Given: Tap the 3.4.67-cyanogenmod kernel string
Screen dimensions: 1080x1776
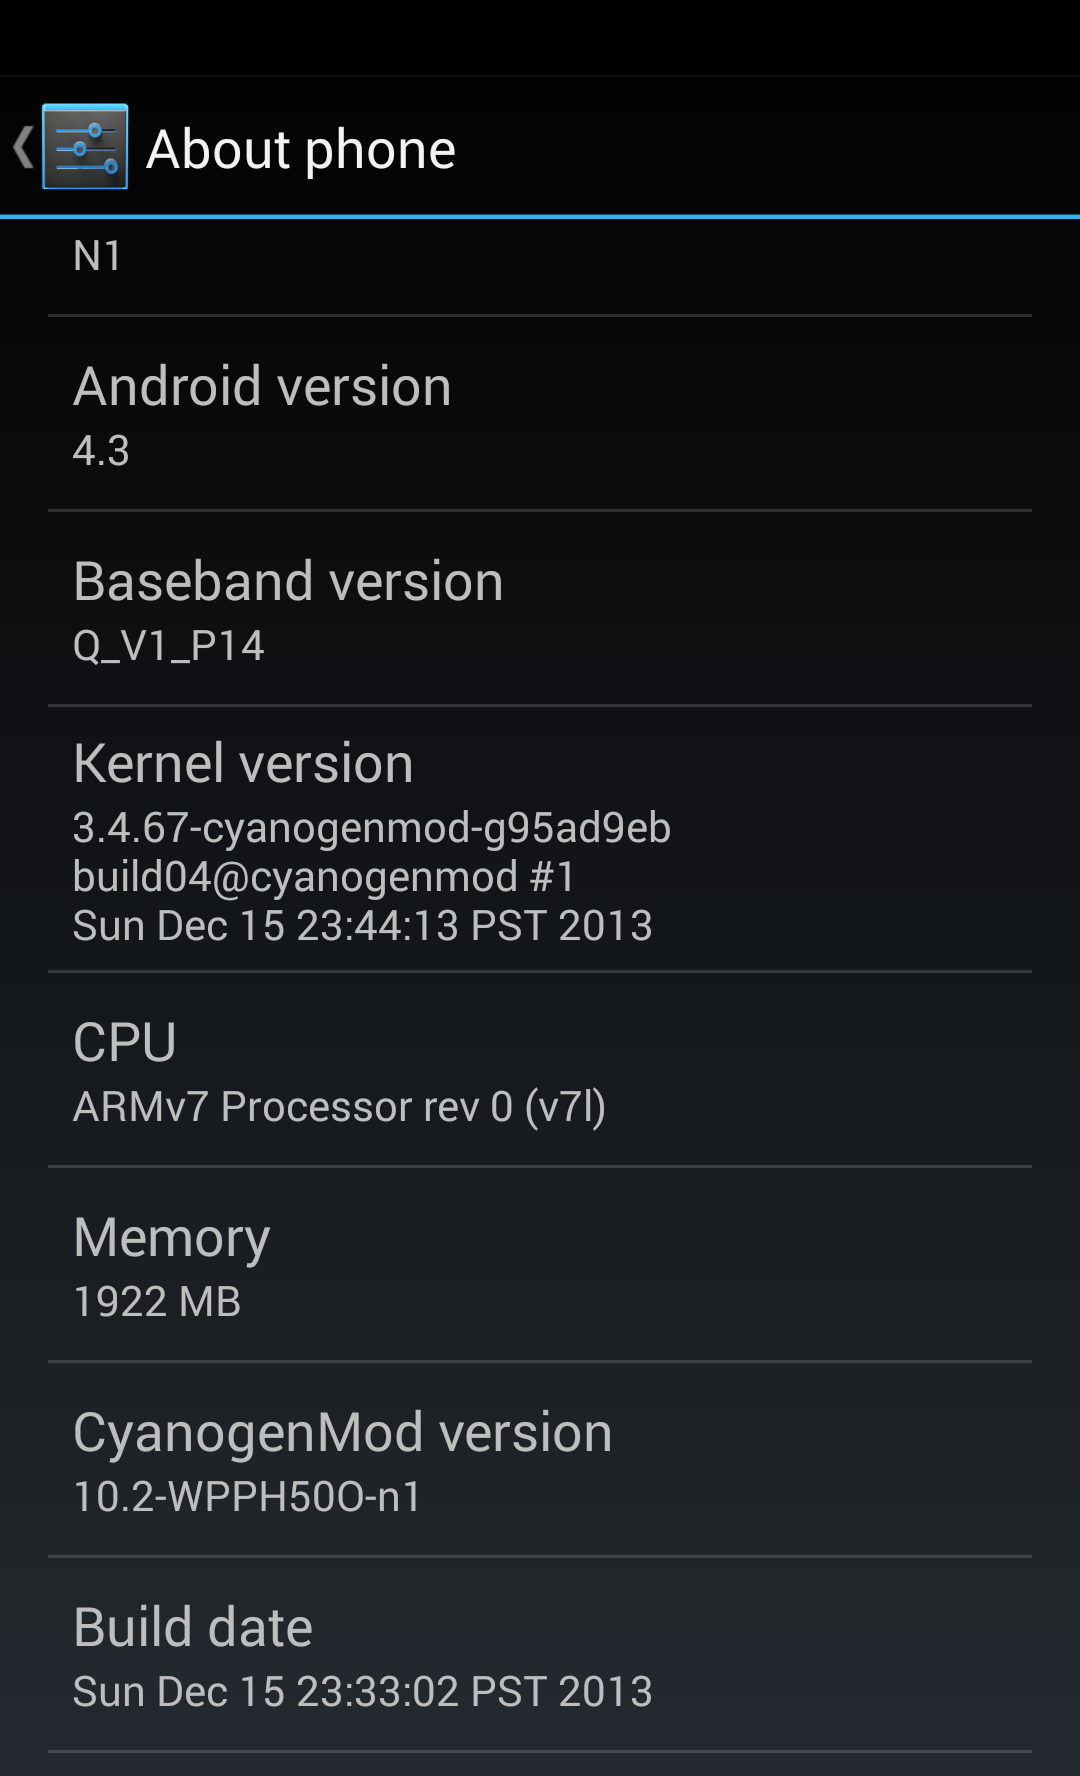Looking at the screenshot, I should pyautogui.click(x=372, y=828).
